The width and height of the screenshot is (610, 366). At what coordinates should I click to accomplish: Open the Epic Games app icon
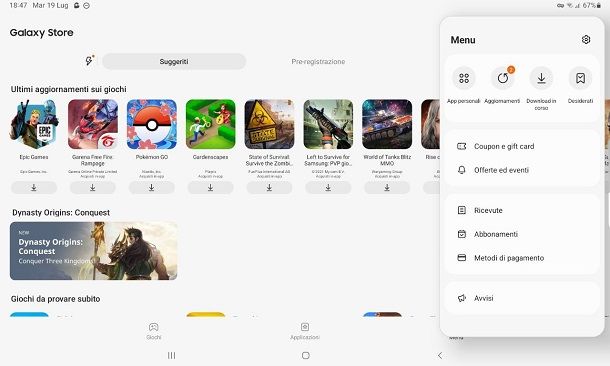click(x=34, y=124)
